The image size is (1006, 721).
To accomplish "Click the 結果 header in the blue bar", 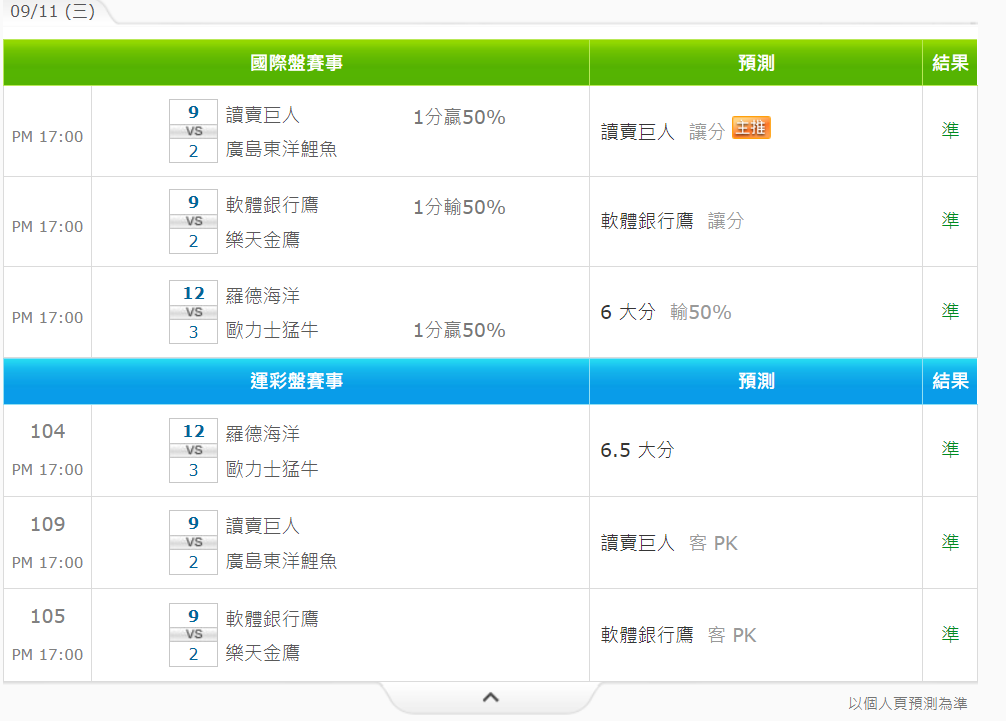I will pyautogui.click(x=950, y=381).
